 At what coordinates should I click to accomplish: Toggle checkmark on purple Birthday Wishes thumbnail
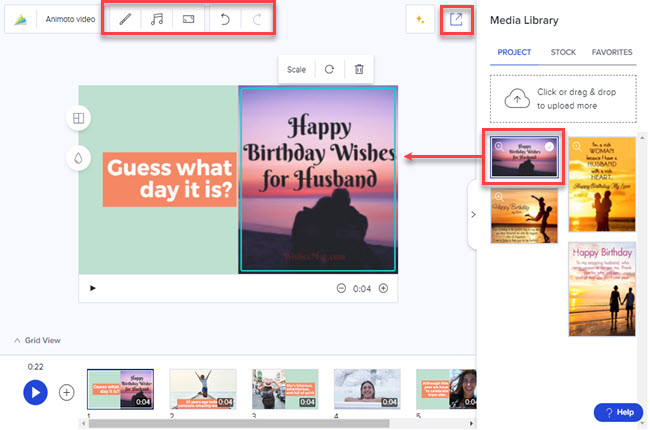(x=549, y=146)
